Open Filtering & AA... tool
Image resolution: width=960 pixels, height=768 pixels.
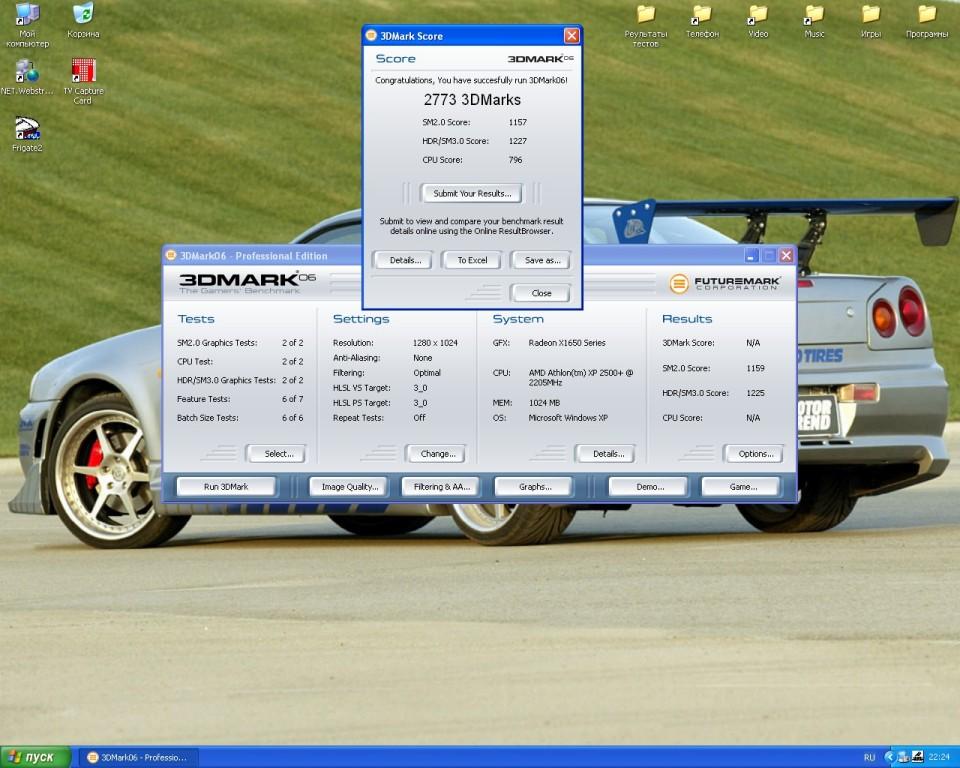[441, 487]
